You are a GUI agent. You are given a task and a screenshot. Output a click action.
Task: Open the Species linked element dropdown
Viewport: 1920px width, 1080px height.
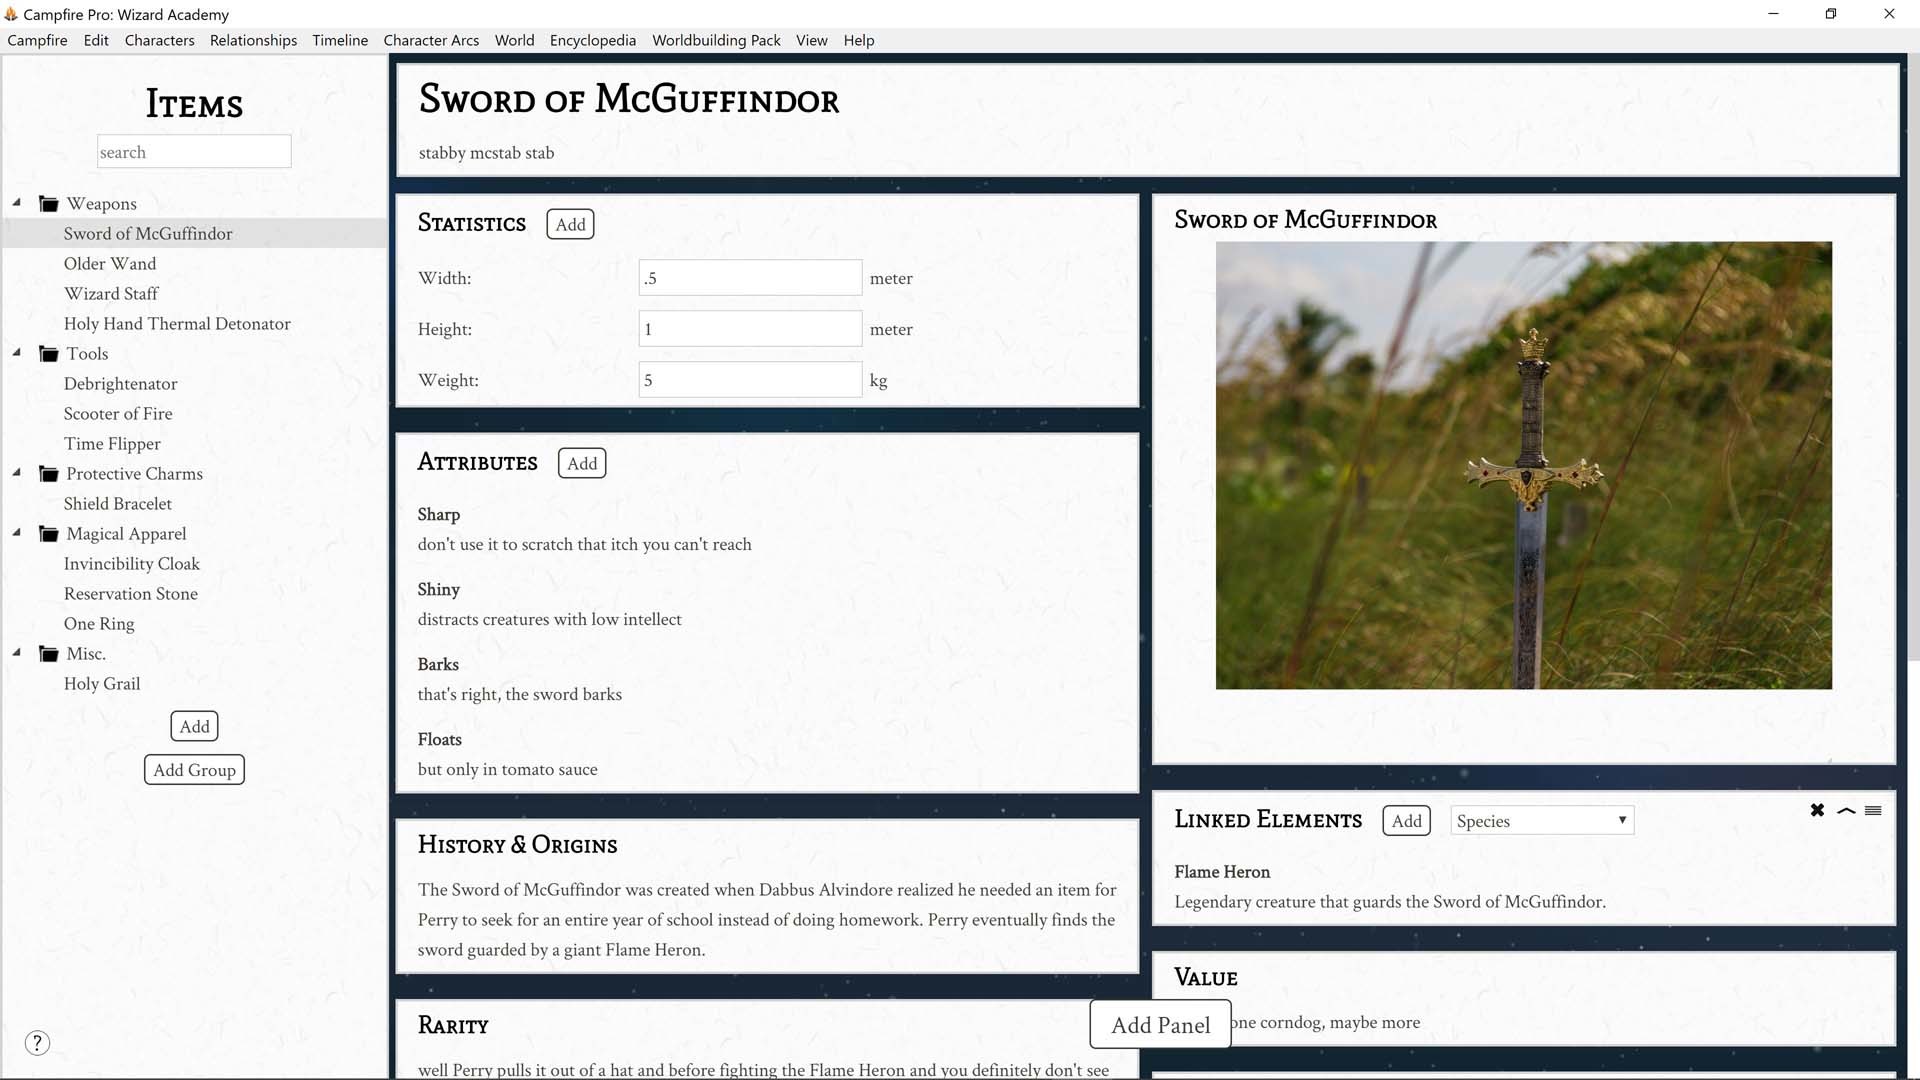1541,820
